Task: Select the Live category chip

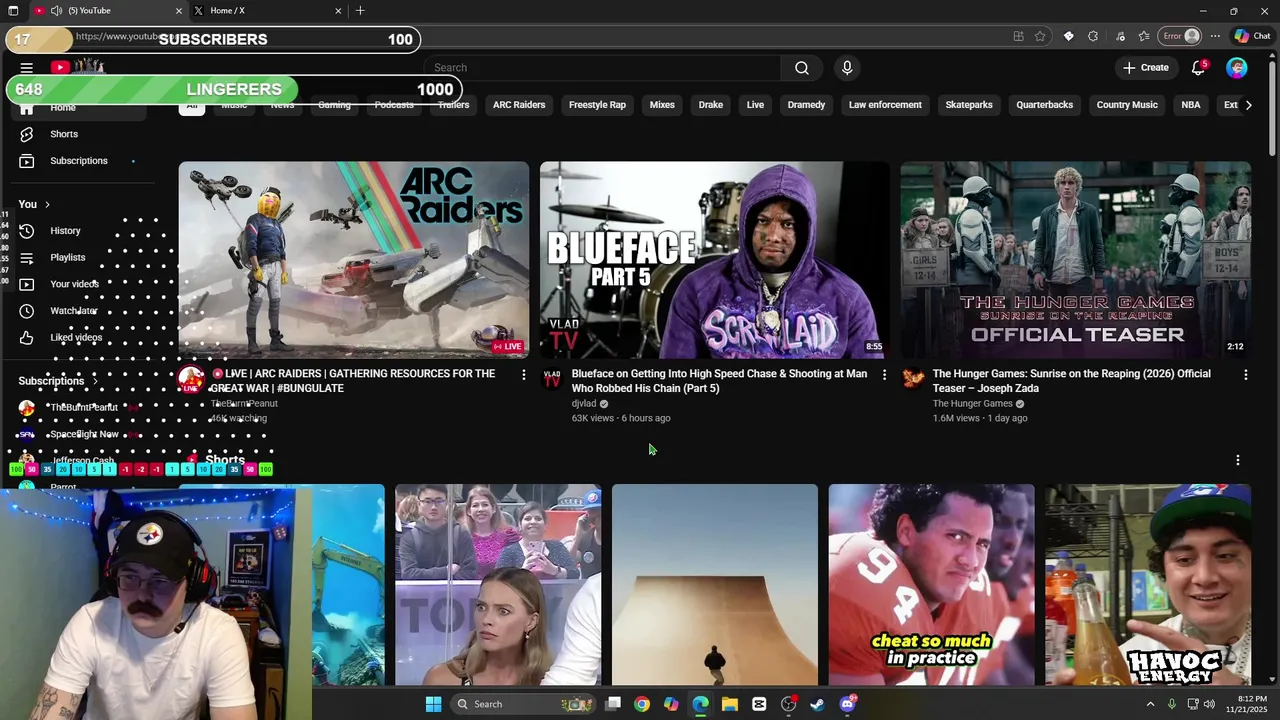Action: tap(755, 105)
